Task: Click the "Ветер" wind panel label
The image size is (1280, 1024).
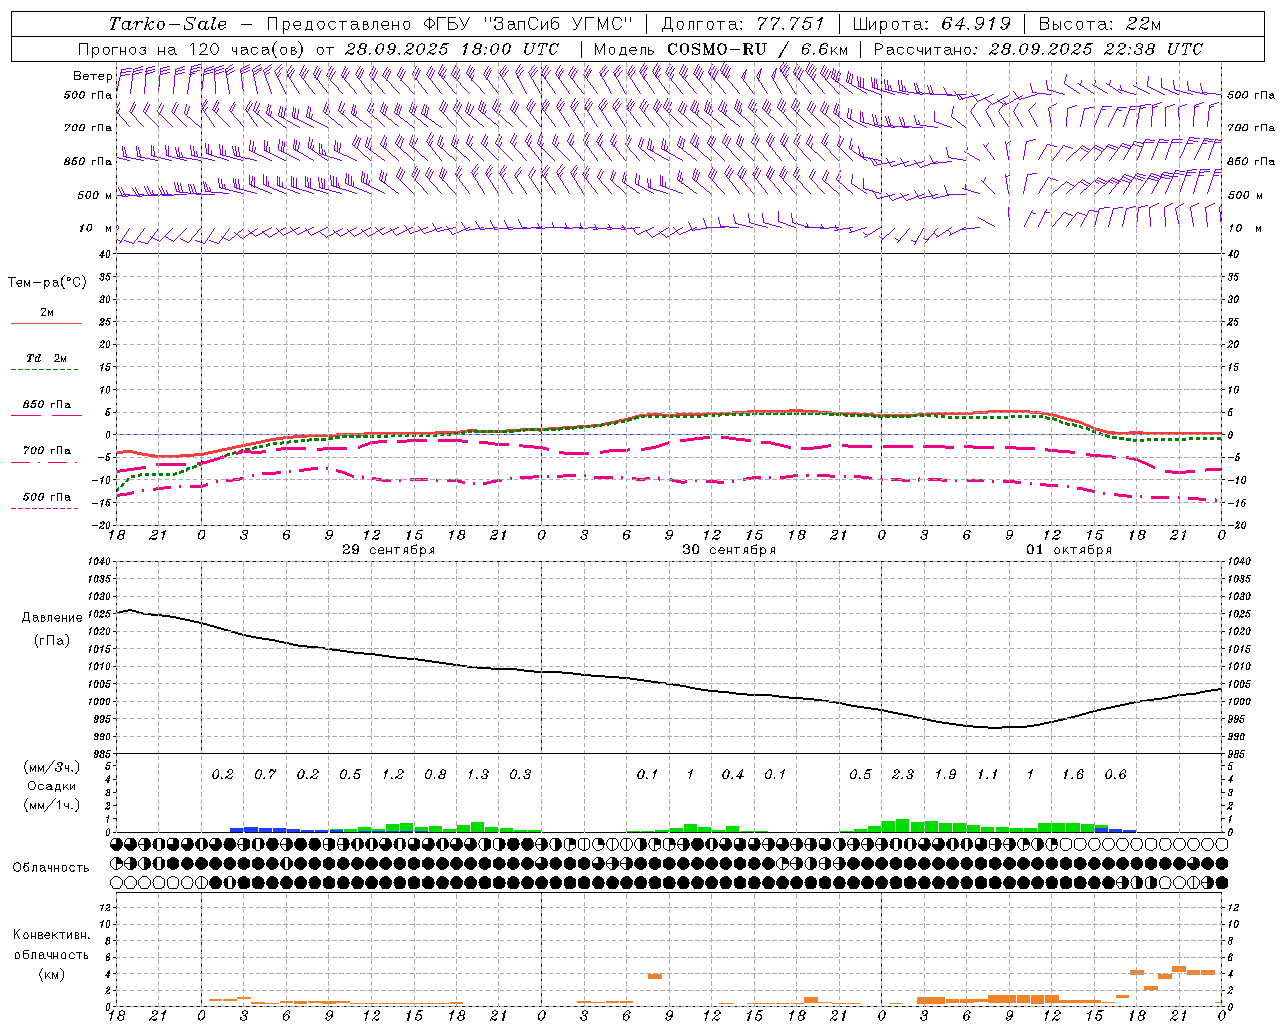Action: [92, 76]
